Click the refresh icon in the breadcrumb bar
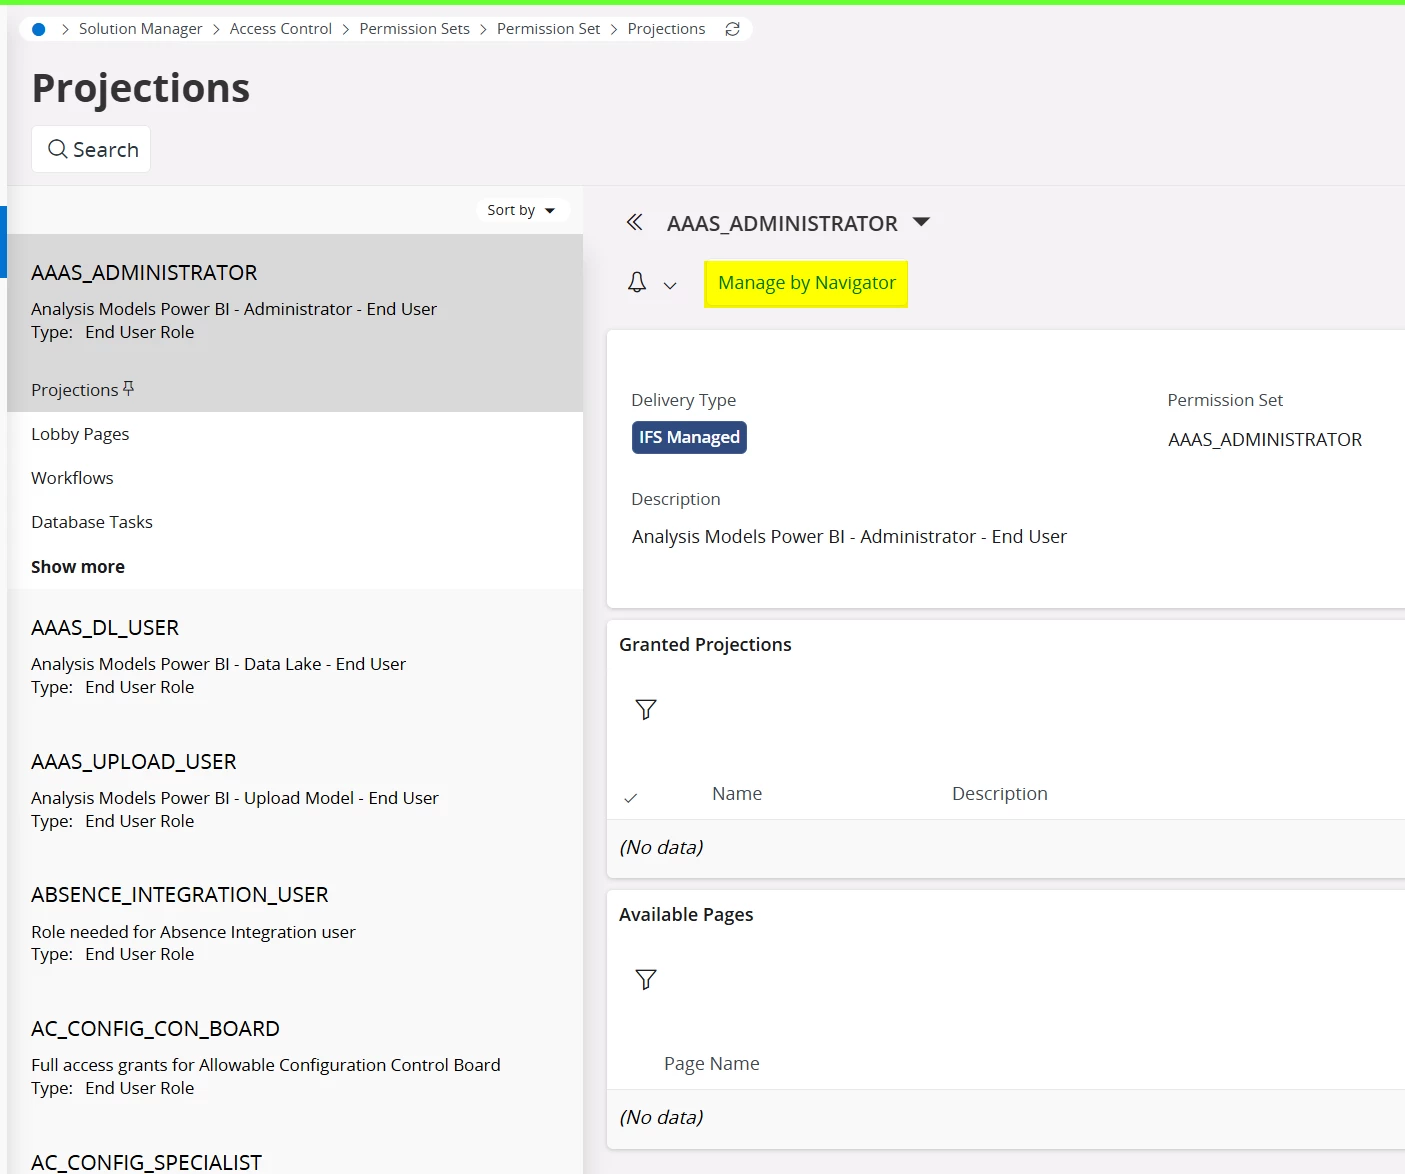The height and width of the screenshot is (1174, 1405). (733, 29)
